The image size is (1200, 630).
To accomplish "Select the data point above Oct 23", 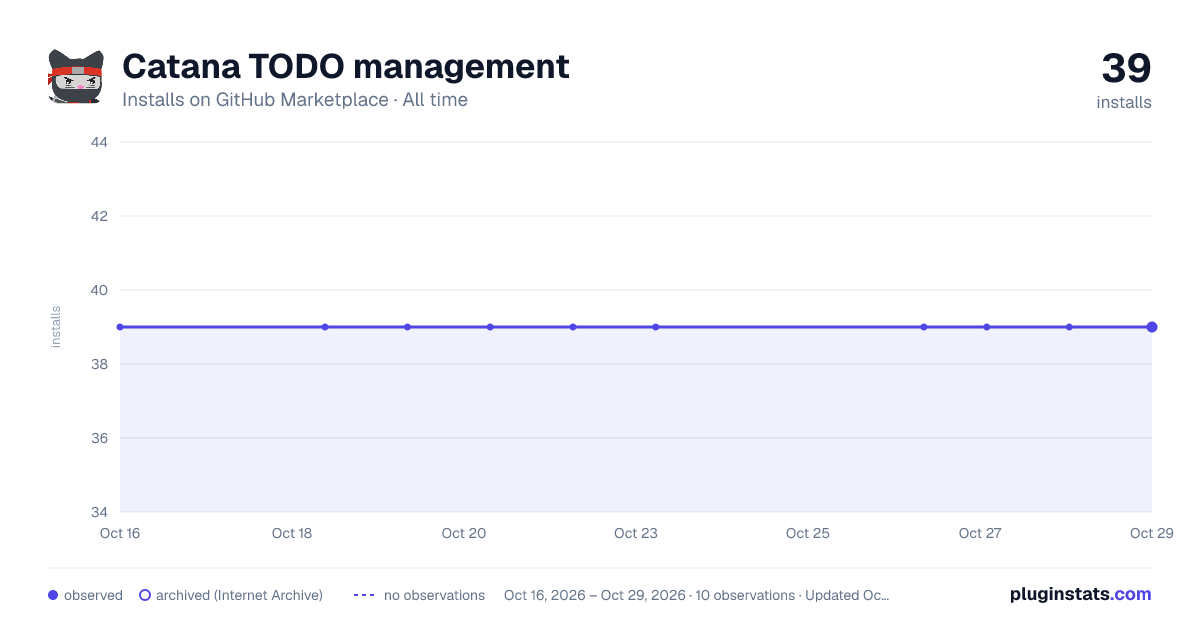I will 656,327.
